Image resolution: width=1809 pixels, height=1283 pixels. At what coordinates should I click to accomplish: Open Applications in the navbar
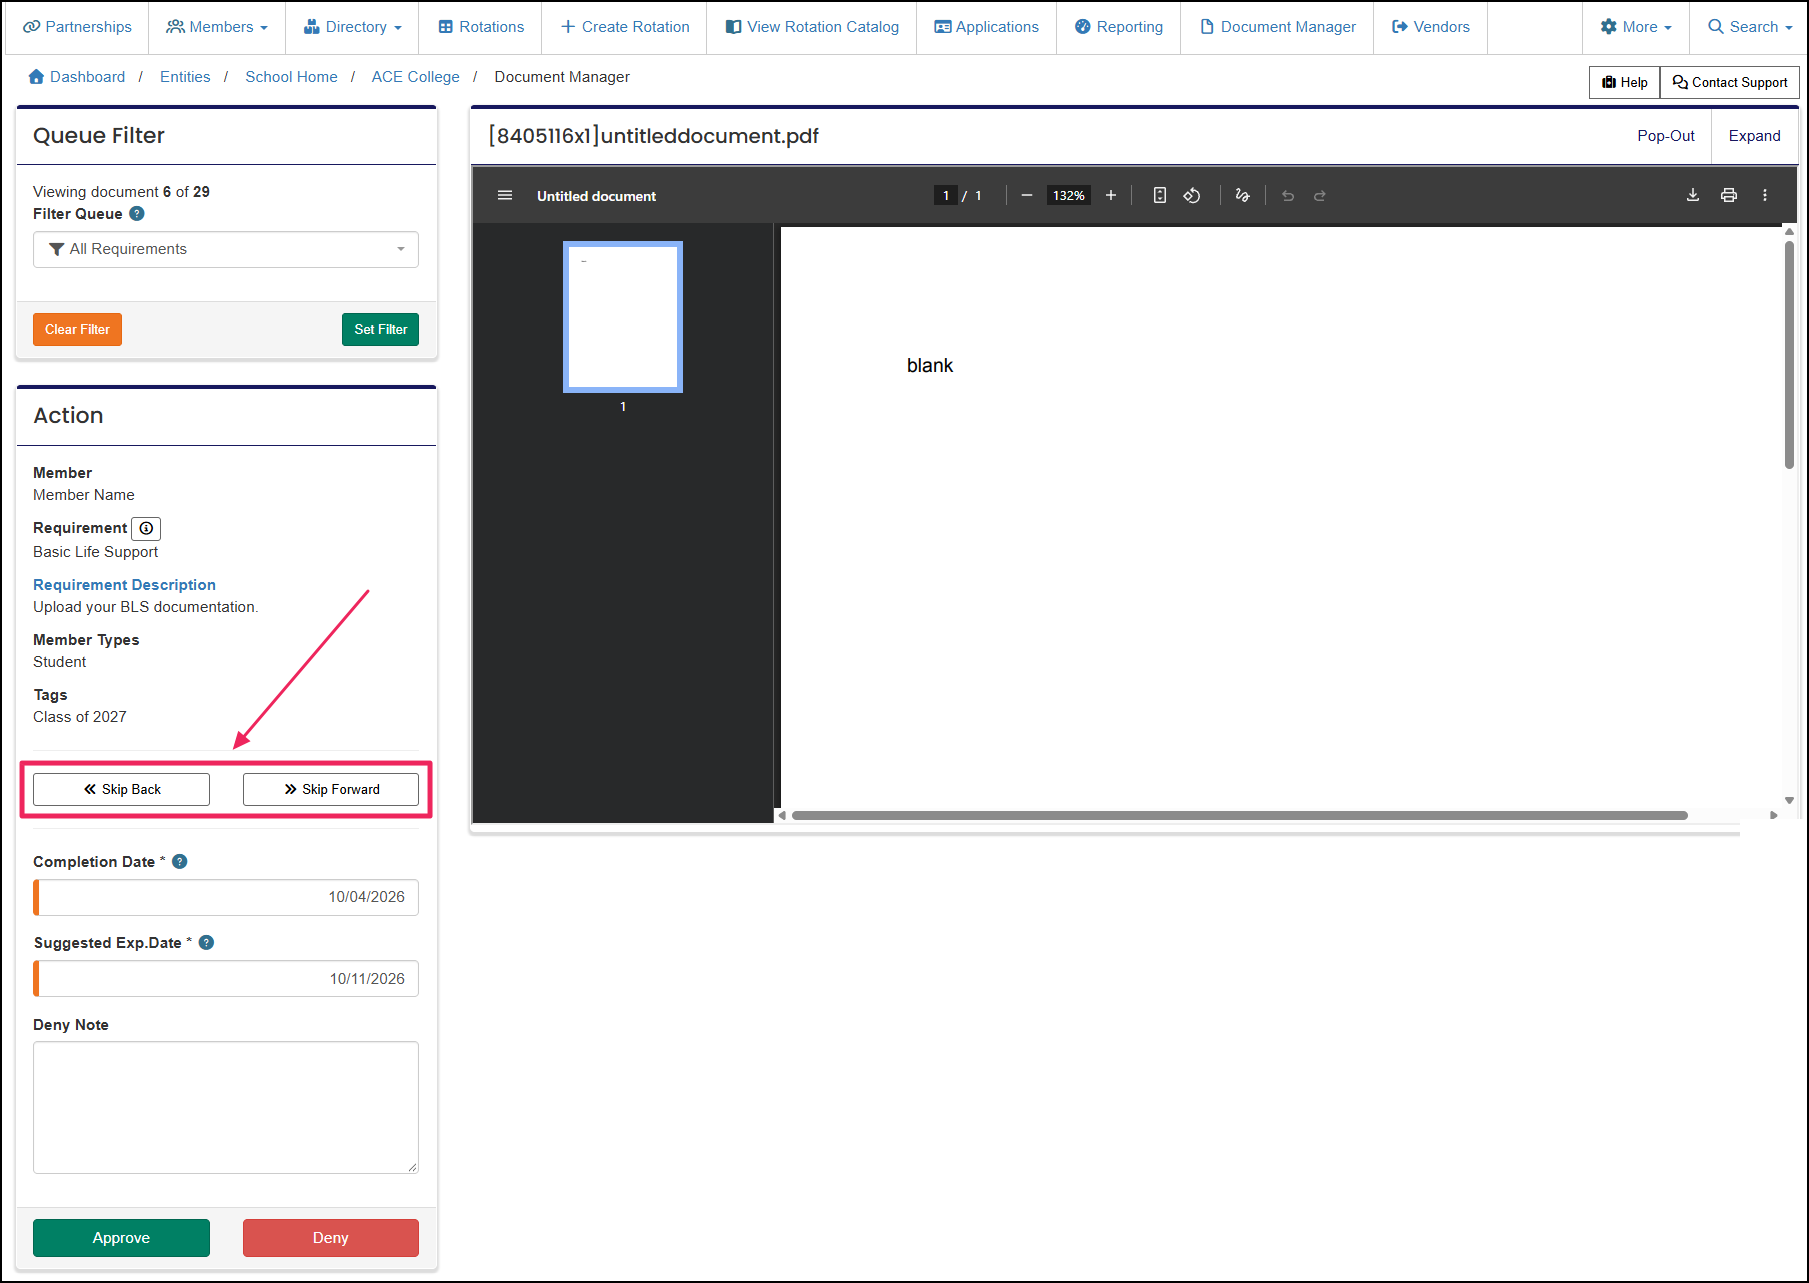click(987, 27)
